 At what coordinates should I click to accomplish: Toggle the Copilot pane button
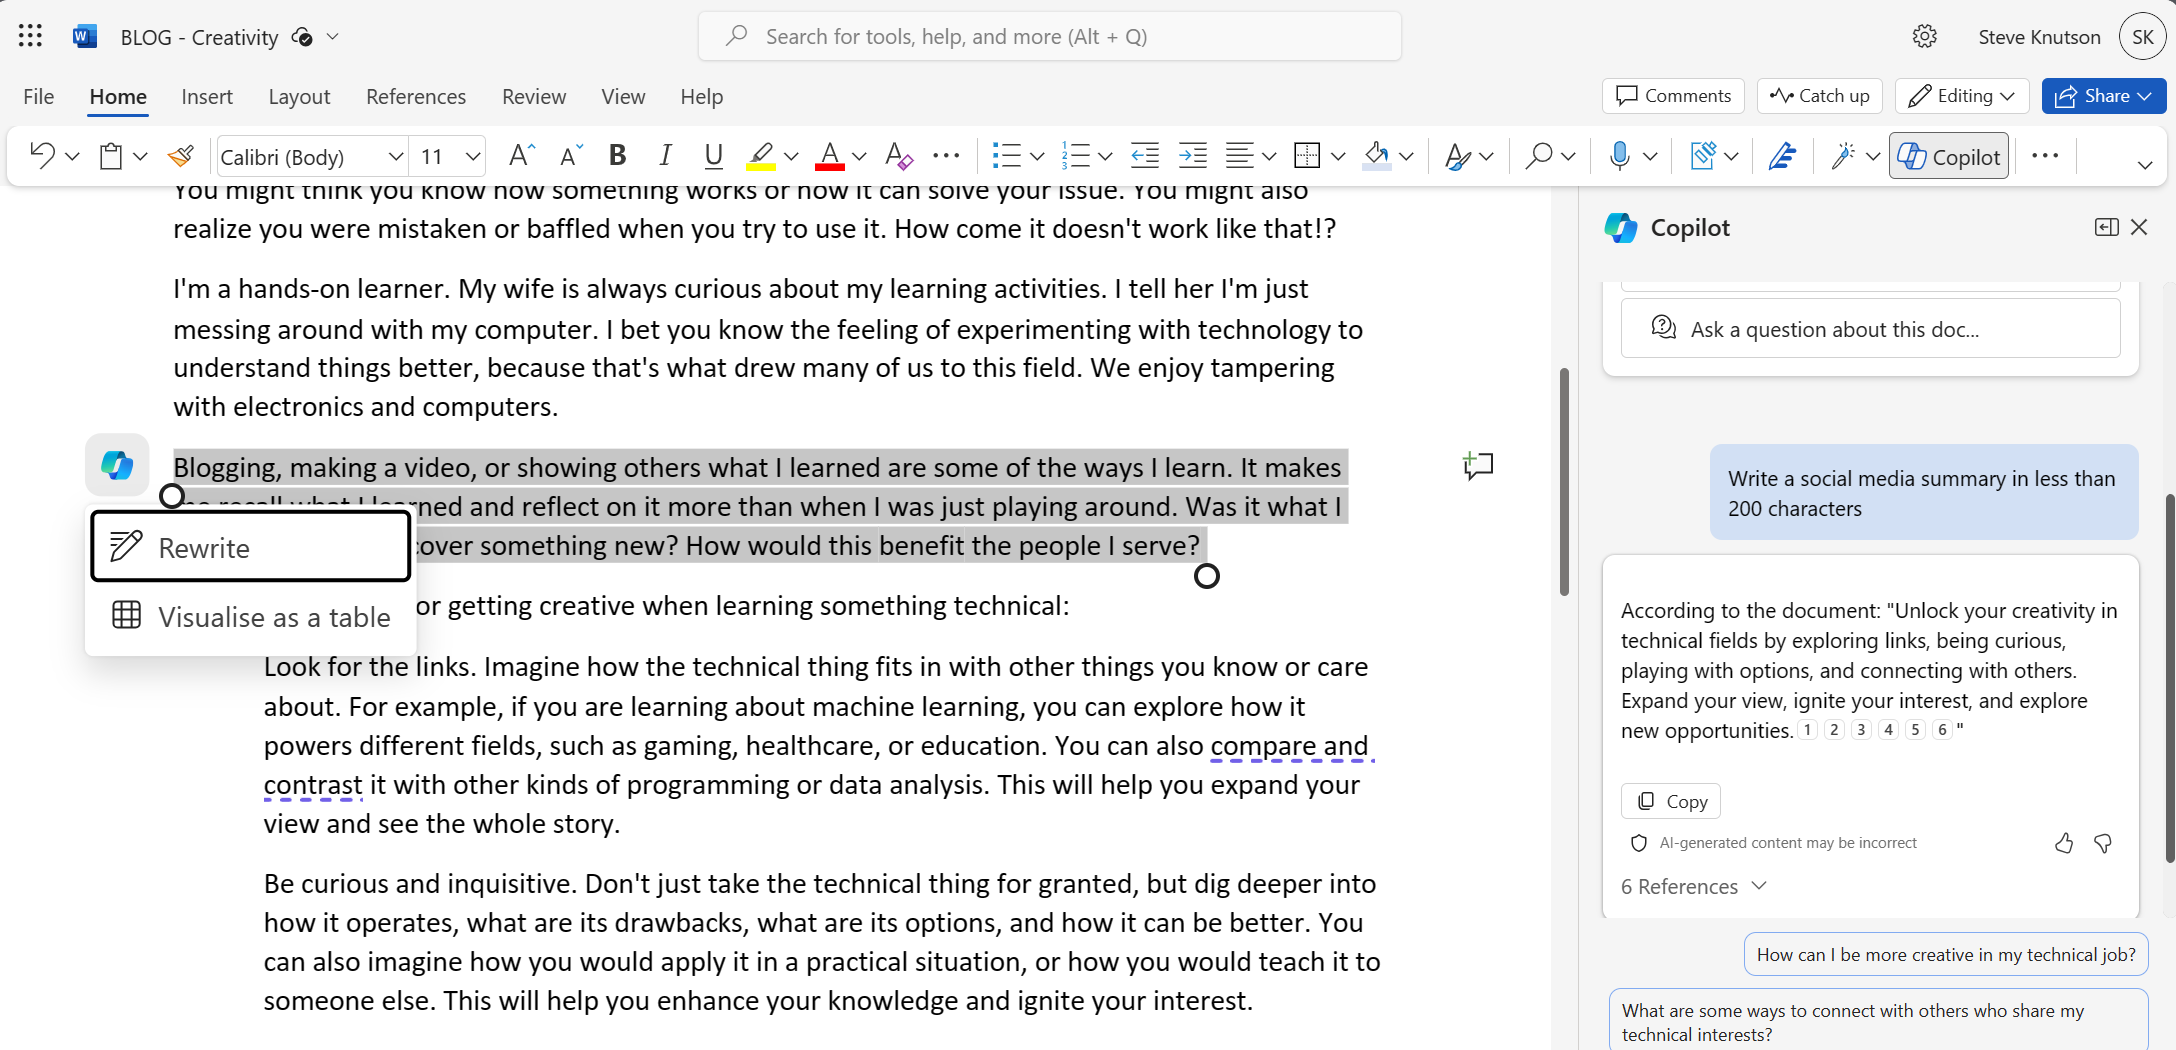click(1948, 156)
